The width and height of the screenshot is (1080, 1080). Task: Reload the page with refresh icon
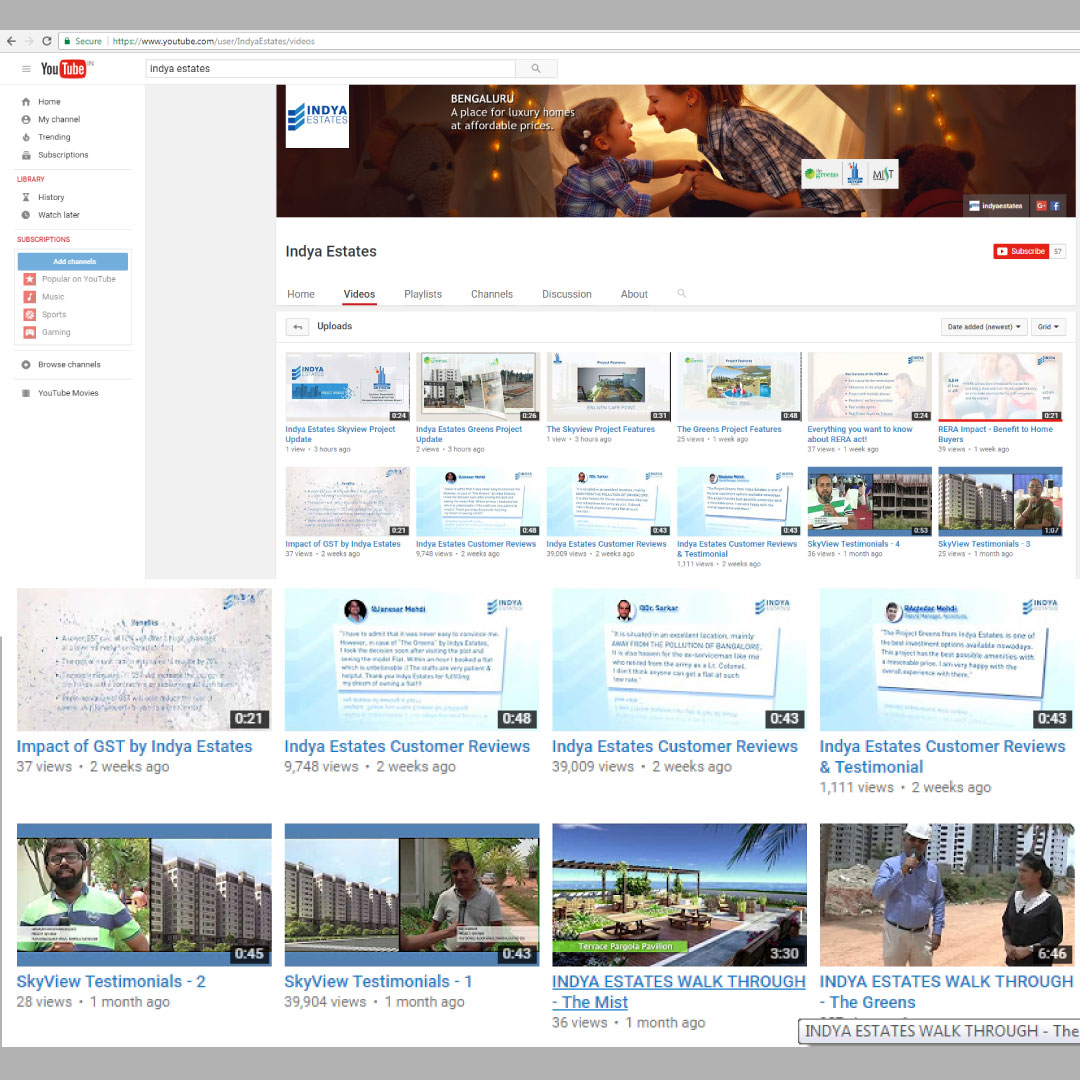(x=47, y=41)
